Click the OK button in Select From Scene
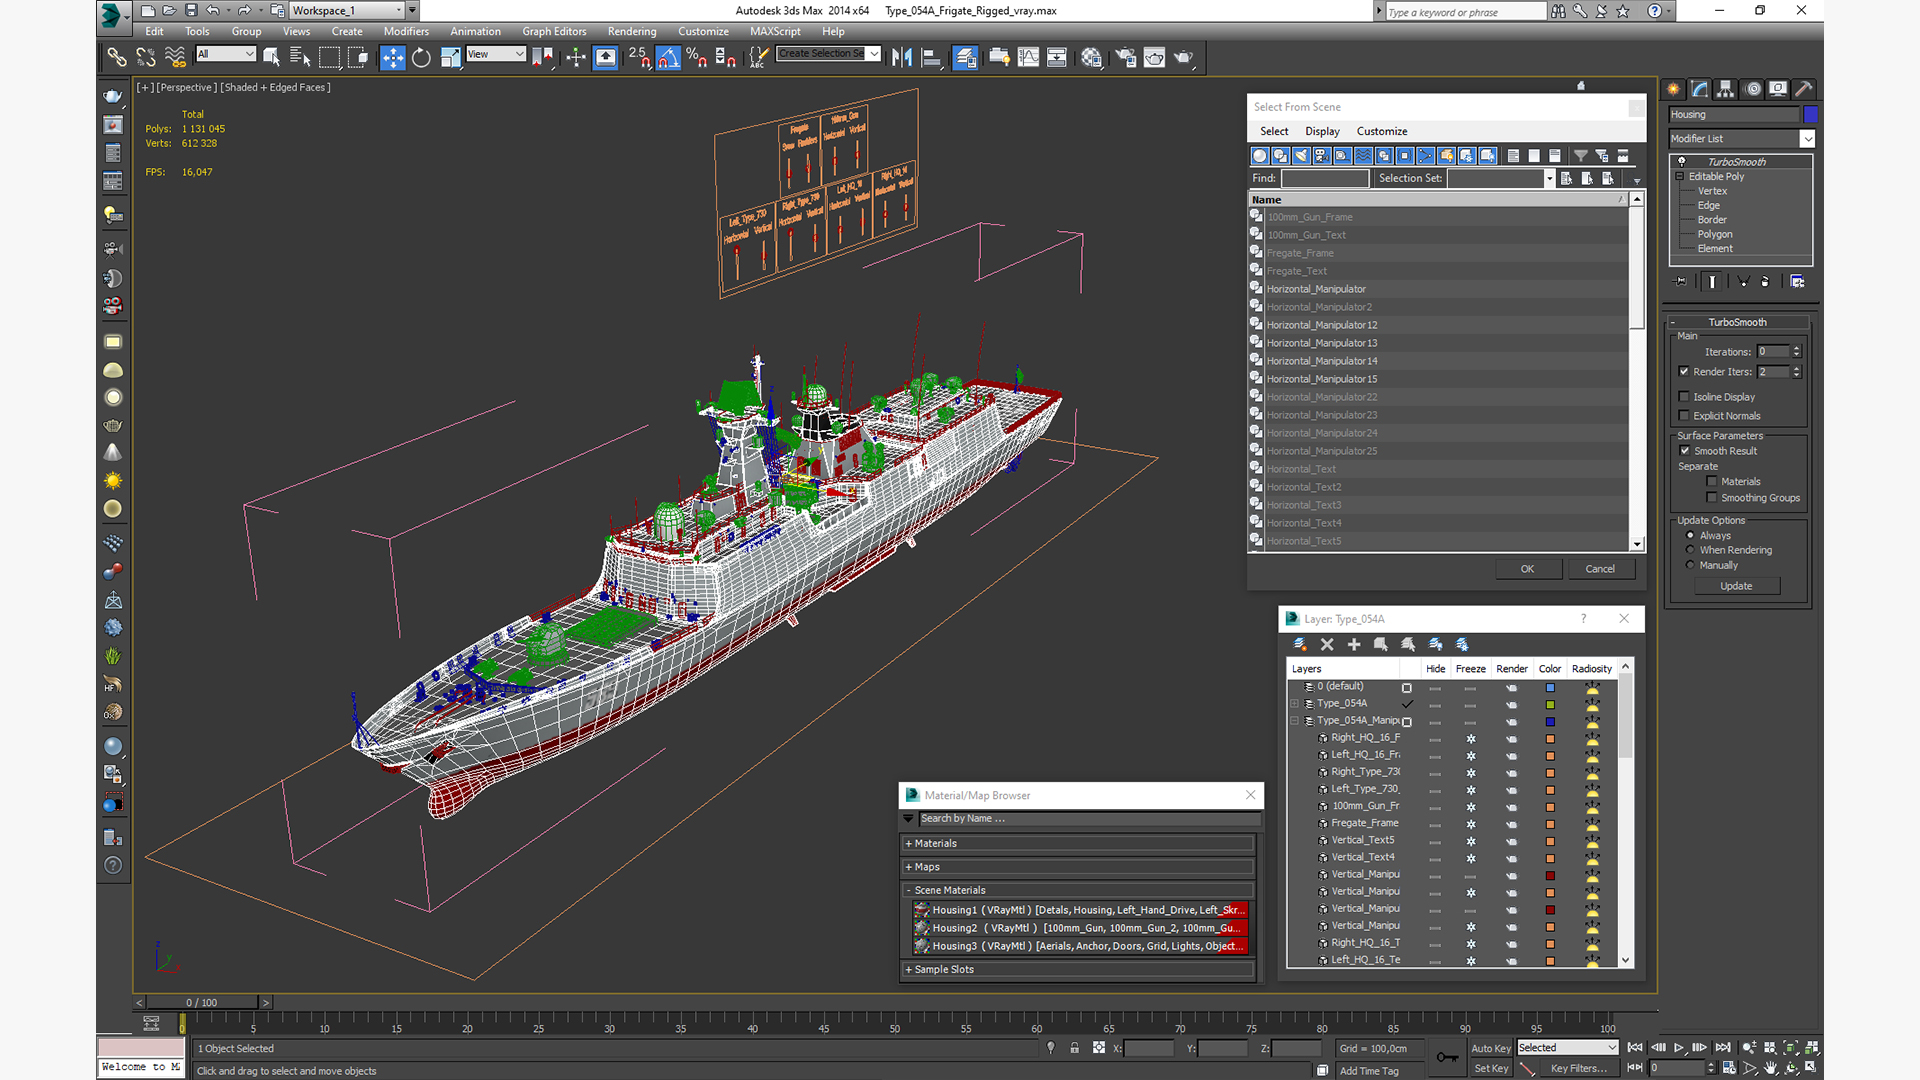The image size is (1920, 1080). pos(1527,568)
